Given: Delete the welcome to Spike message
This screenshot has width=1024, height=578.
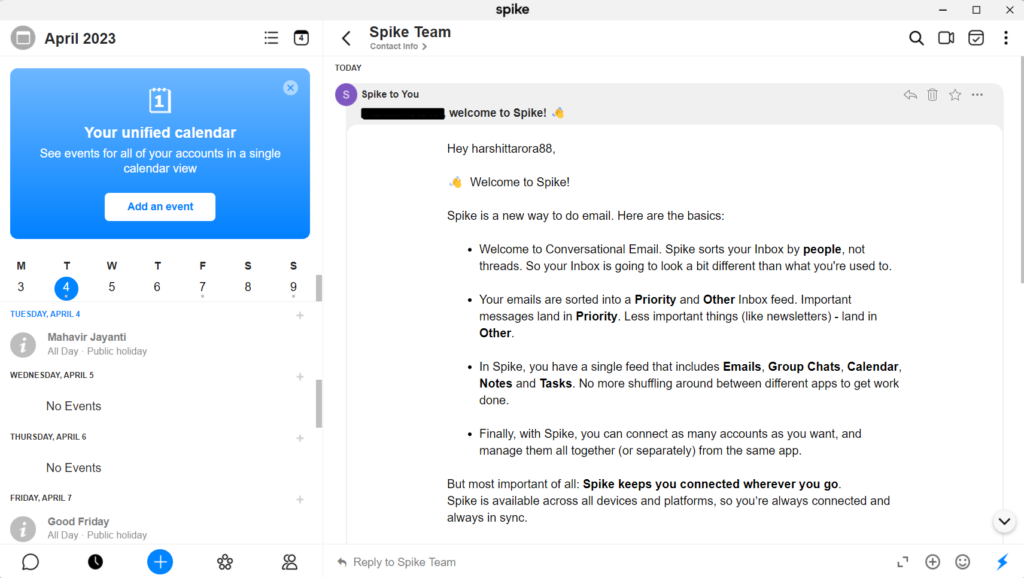Looking at the screenshot, I should pyautogui.click(x=933, y=95).
